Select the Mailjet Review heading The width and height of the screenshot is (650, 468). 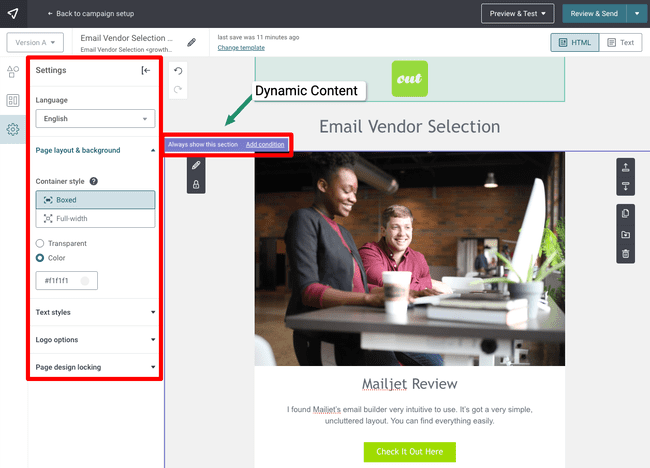(x=410, y=384)
